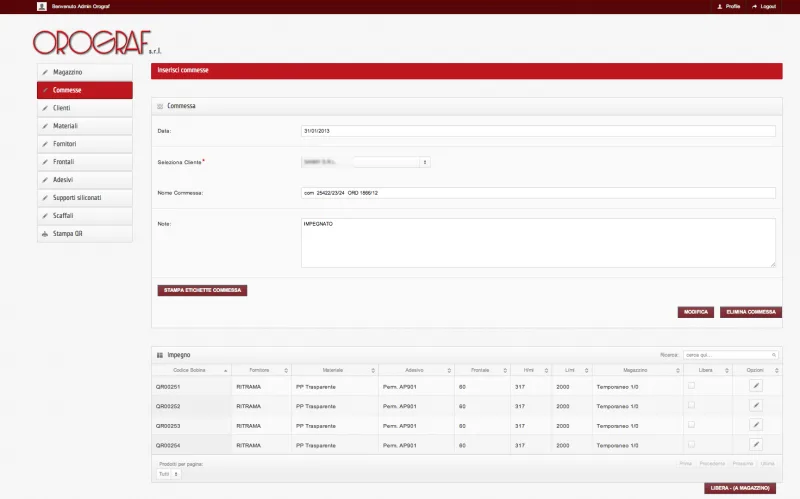Sort table by Magazzino column
This screenshot has width=800, height=499.
[637, 370]
